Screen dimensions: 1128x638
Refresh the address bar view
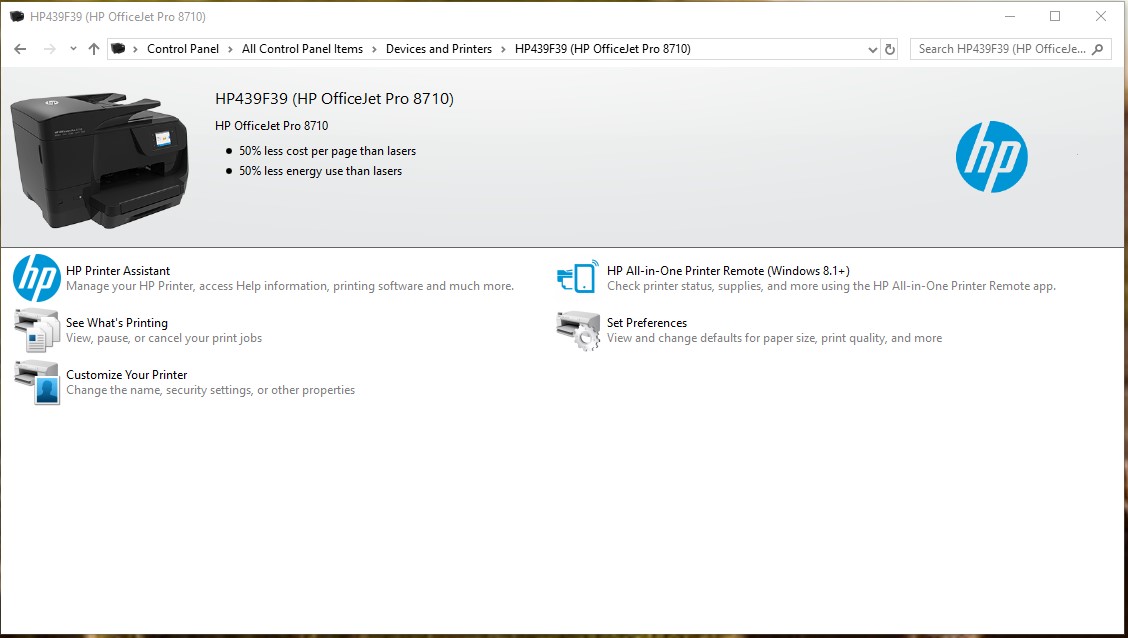(x=890, y=49)
